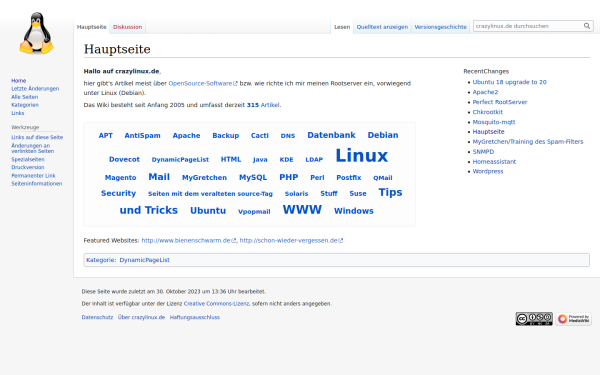Open the Vpopmail category tag

click(254, 212)
